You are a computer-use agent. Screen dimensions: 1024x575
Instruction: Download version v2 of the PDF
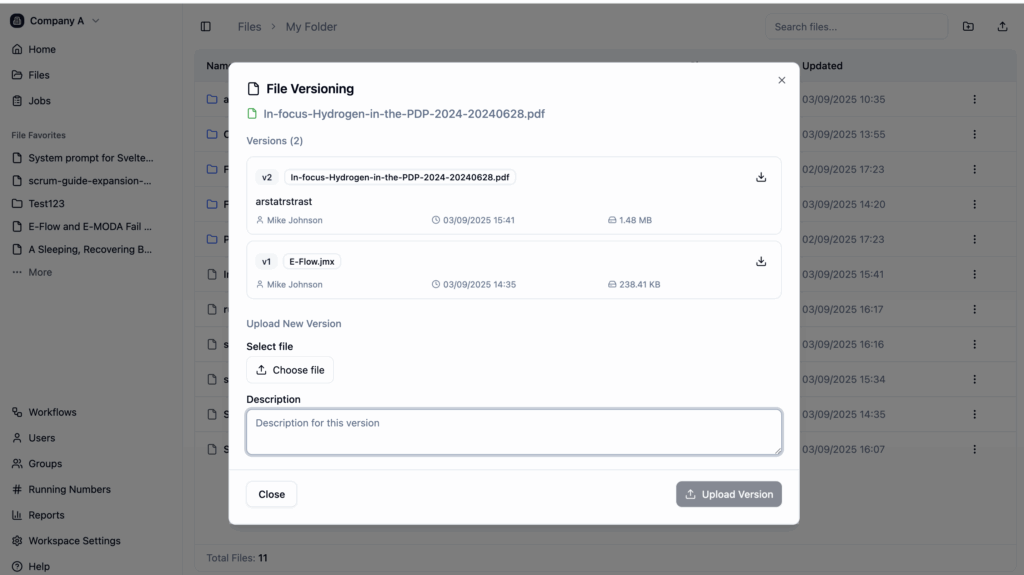click(761, 177)
